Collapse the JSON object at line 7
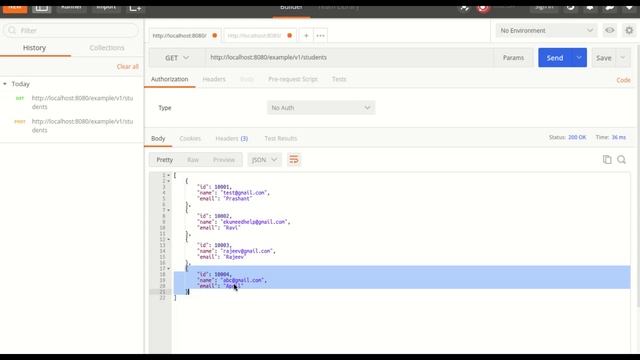 point(169,210)
